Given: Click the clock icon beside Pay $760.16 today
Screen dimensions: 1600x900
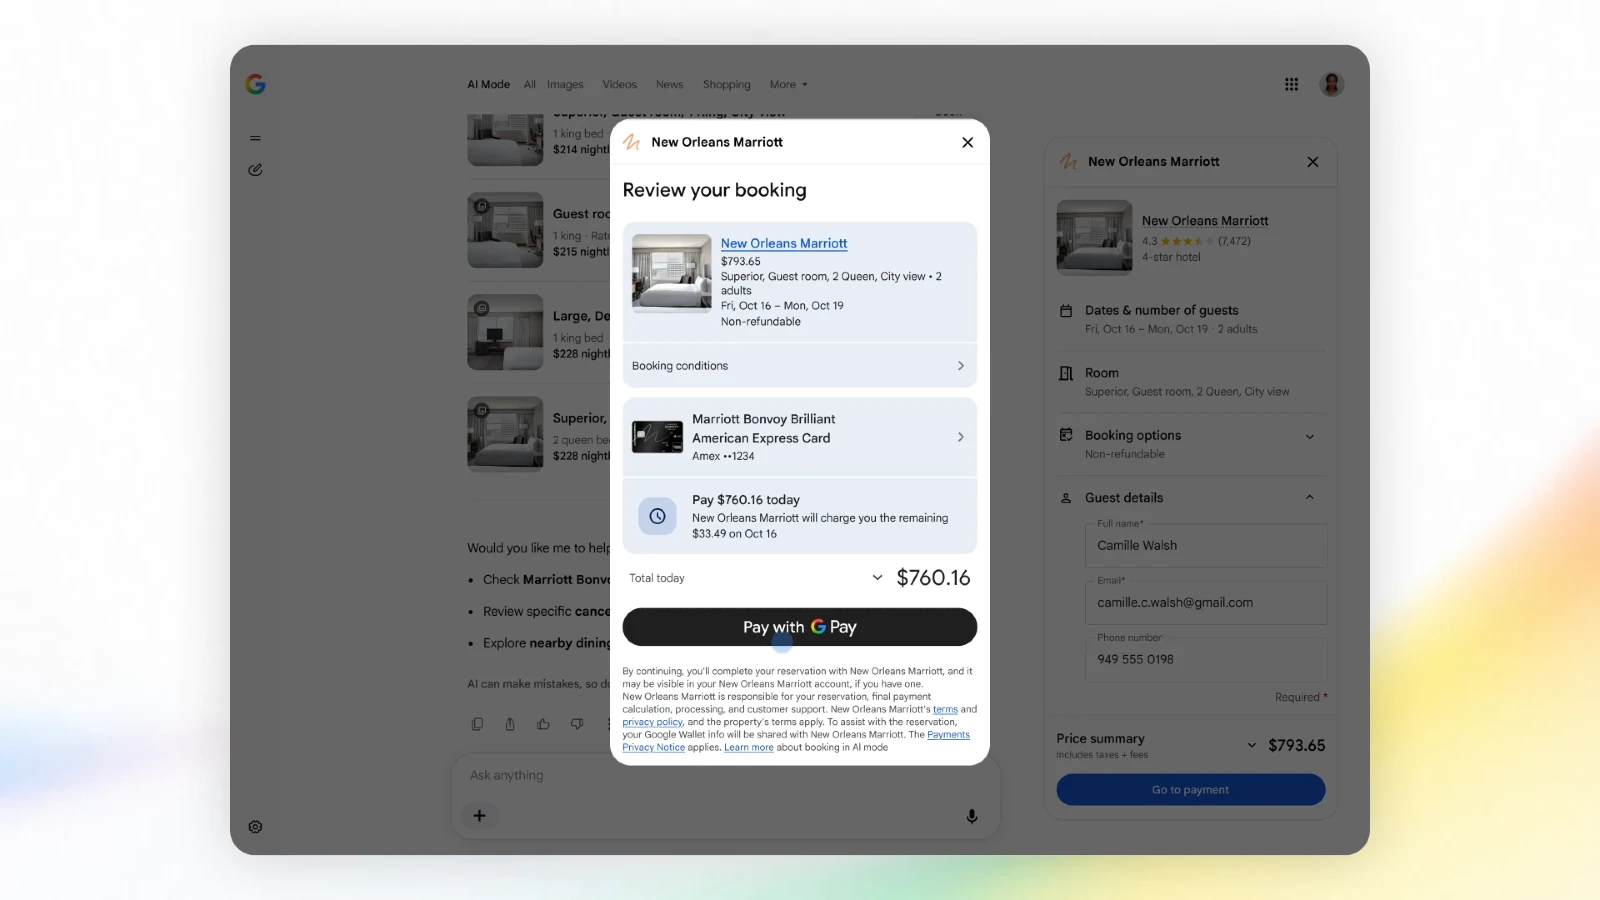Looking at the screenshot, I should tap(657, 516).
